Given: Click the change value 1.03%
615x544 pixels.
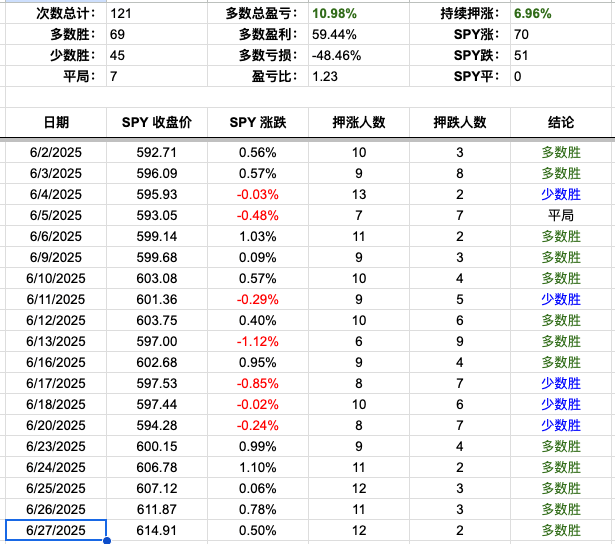Looking at the screenshot, I should pos(258,237).
